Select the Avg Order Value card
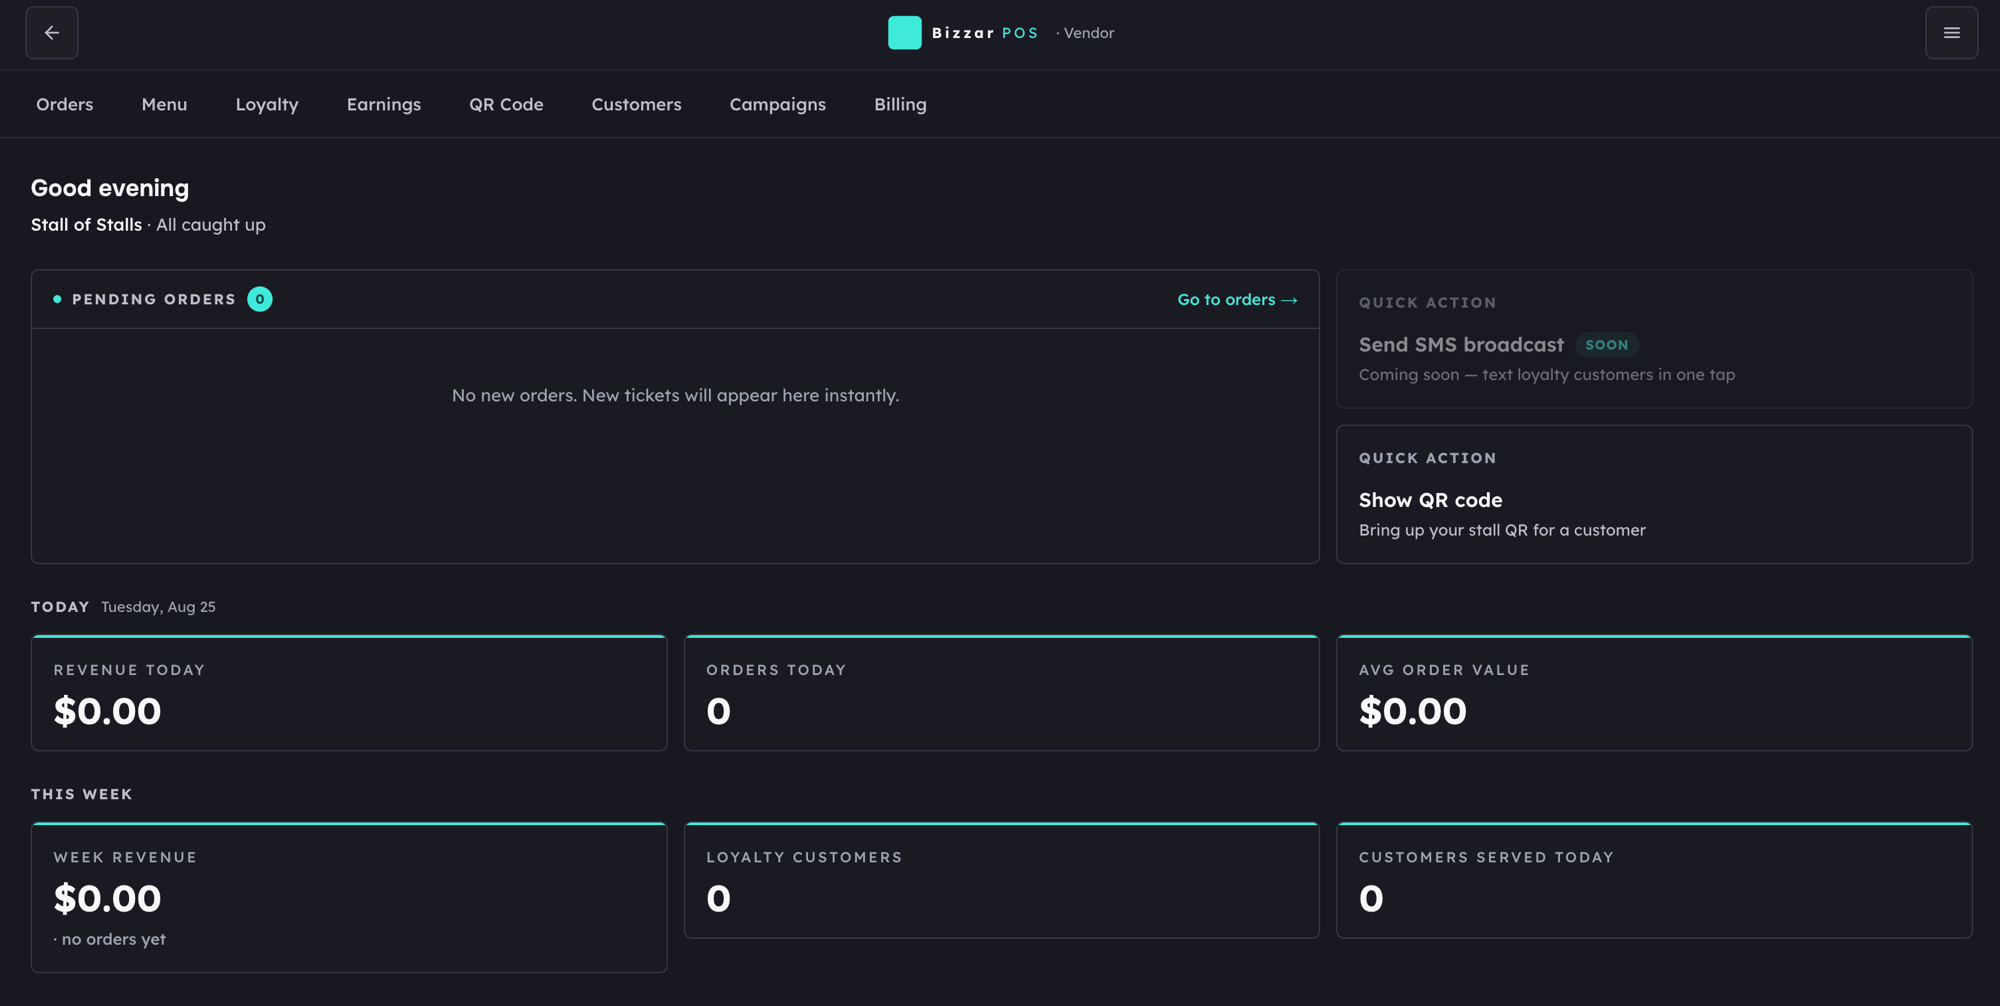The width and height of the screenshot is (2000, 1006). coord(1654,693)
